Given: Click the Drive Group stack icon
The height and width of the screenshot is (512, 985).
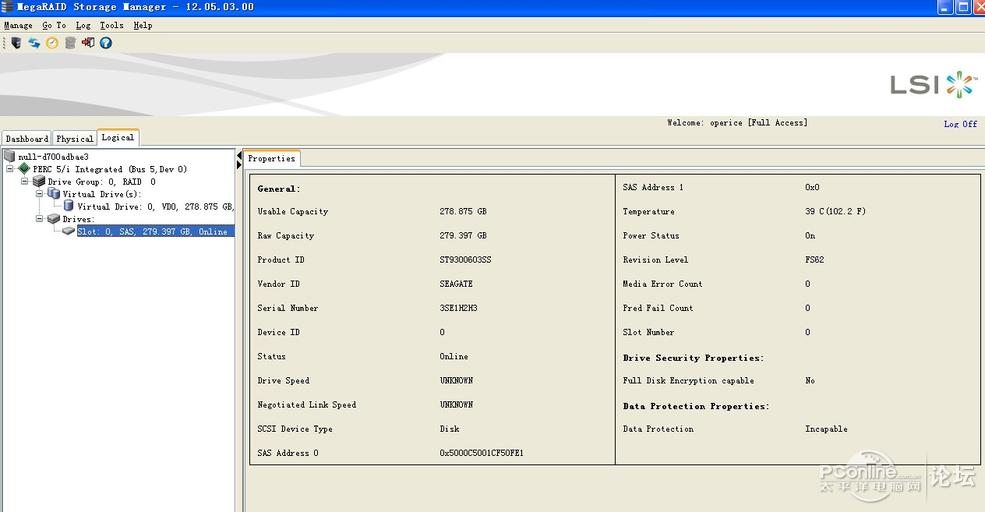Looking at the screenshot, I should pyautogui.click(x=39, y=181).
